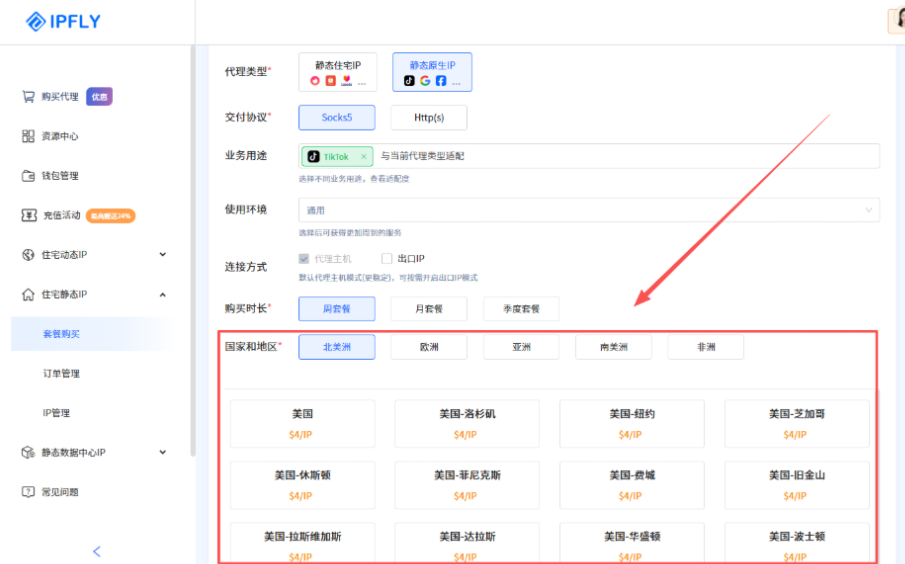Click the 常见问题 question mark icon
Viewport: 905px width, 564px height.
28,492
